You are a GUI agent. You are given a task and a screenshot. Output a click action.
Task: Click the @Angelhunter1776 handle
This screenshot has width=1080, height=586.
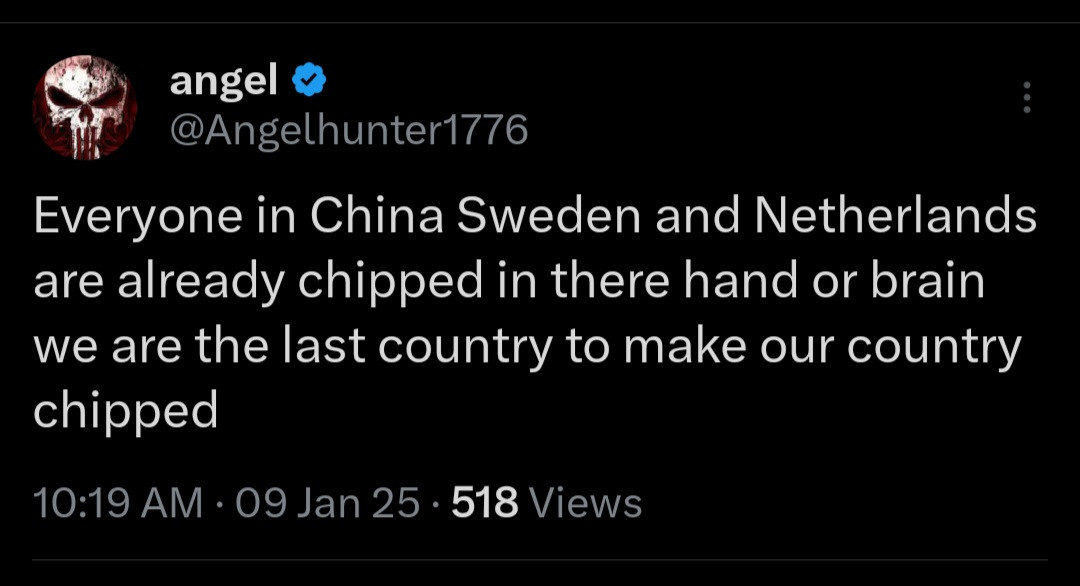click(x=349, y=129)
